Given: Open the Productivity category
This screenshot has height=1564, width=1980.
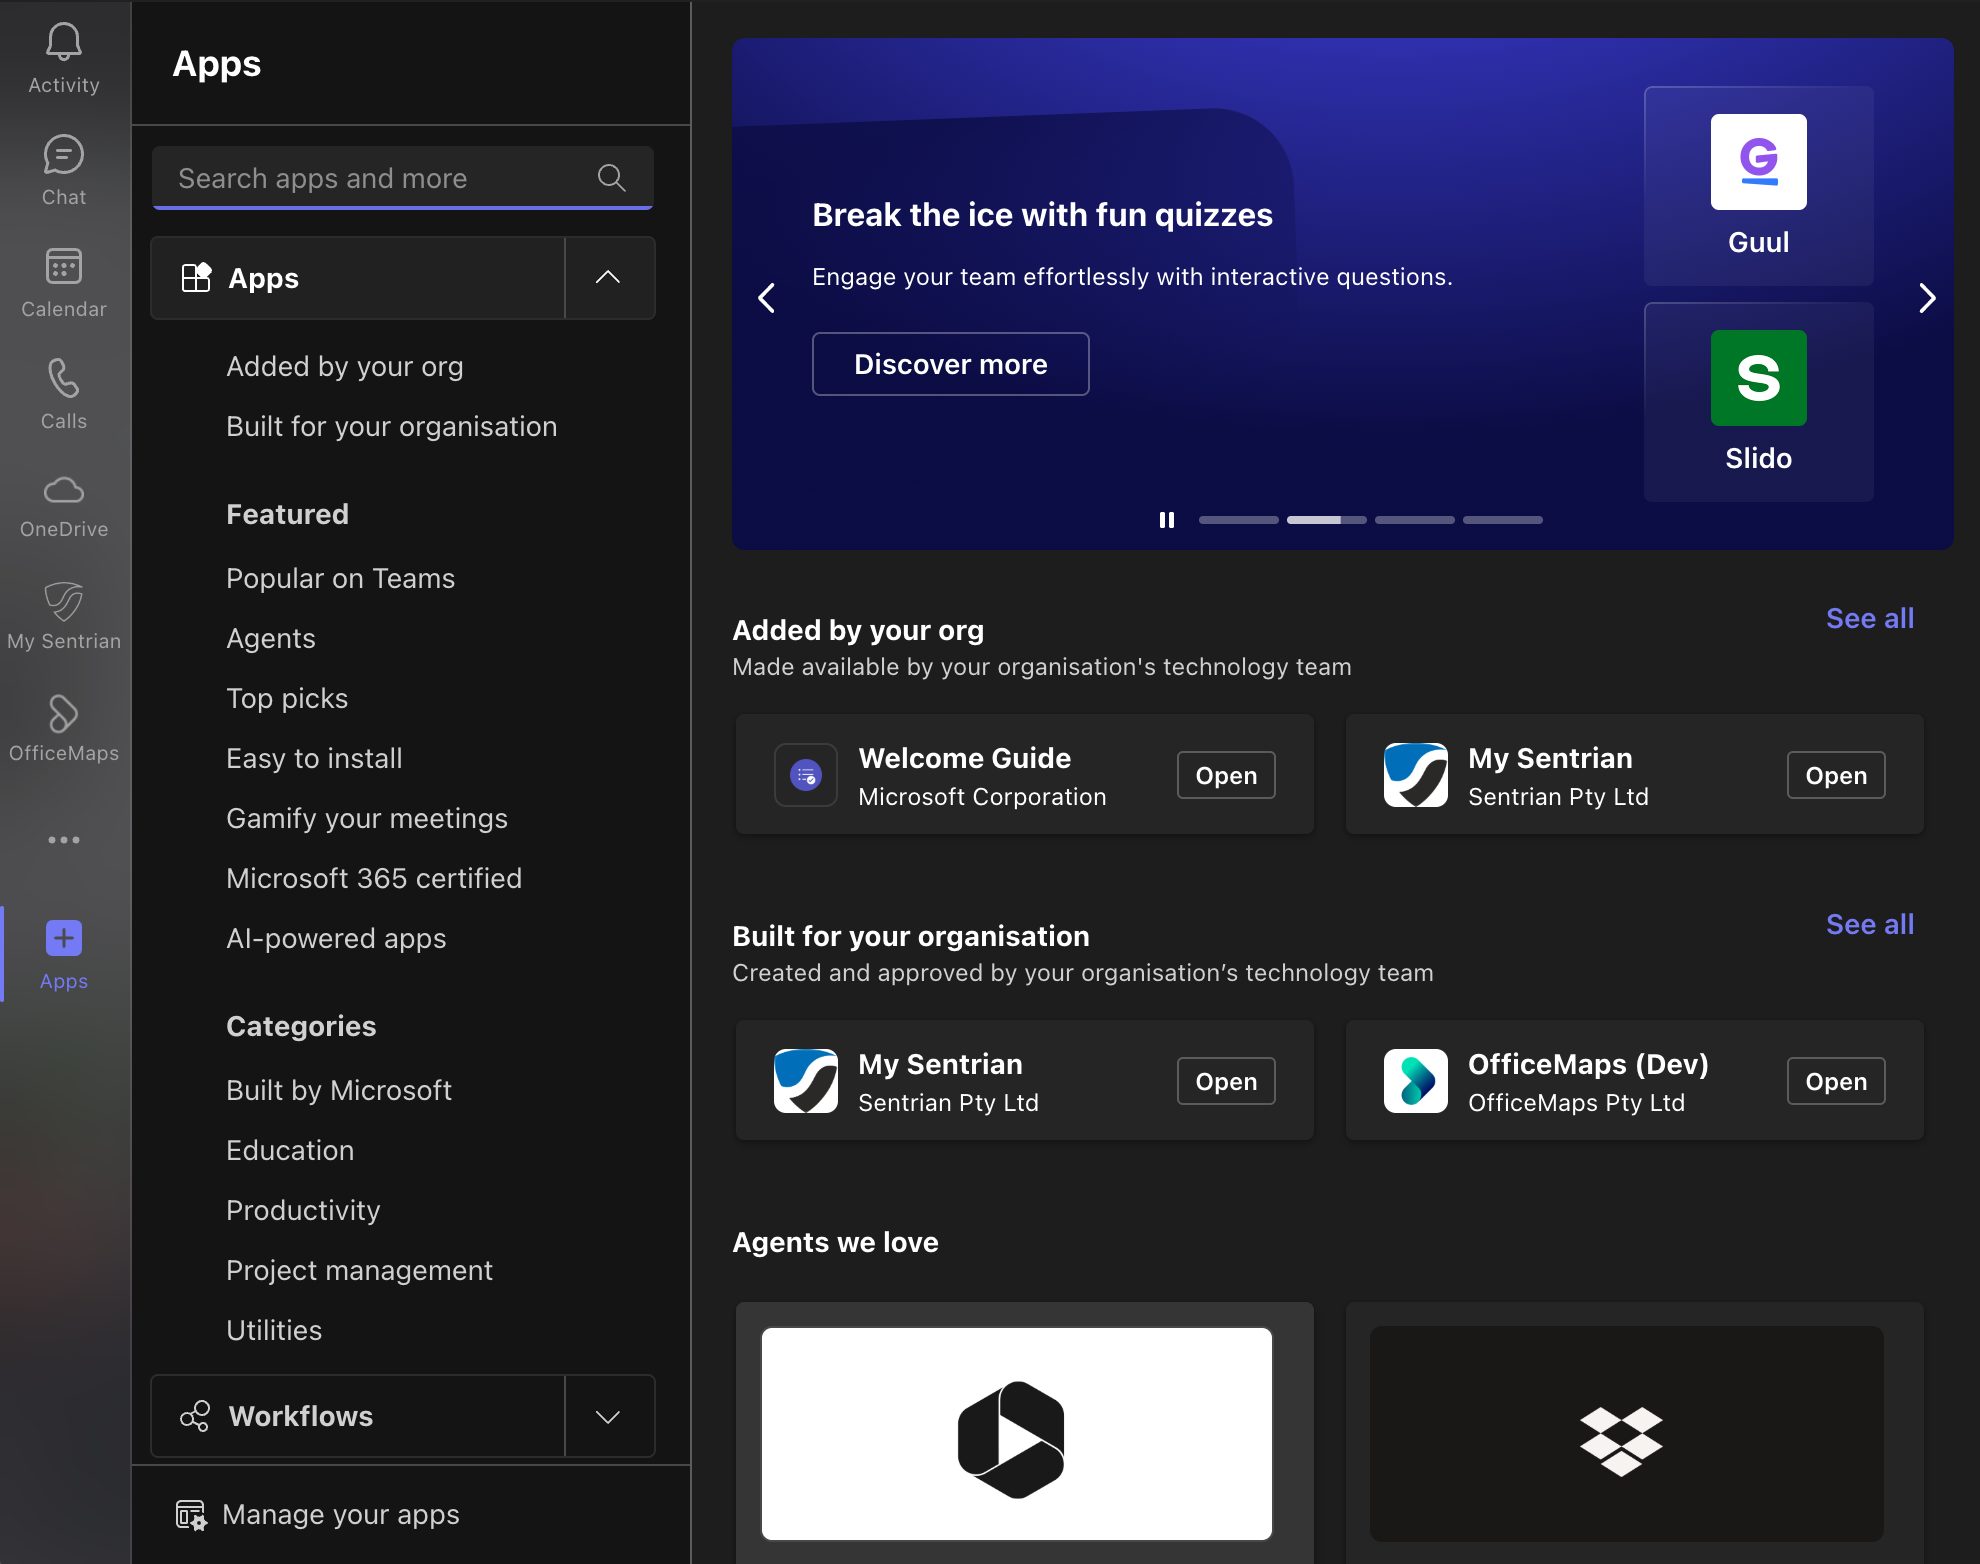Looking at the screenshot, I should pos(303,1211).
